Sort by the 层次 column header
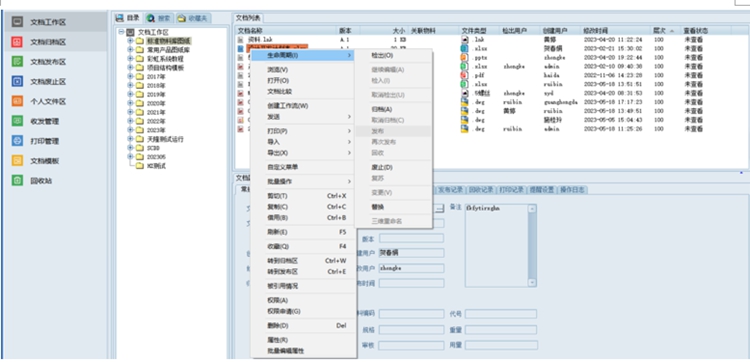750x362 pixels. [x=666, y=31]
